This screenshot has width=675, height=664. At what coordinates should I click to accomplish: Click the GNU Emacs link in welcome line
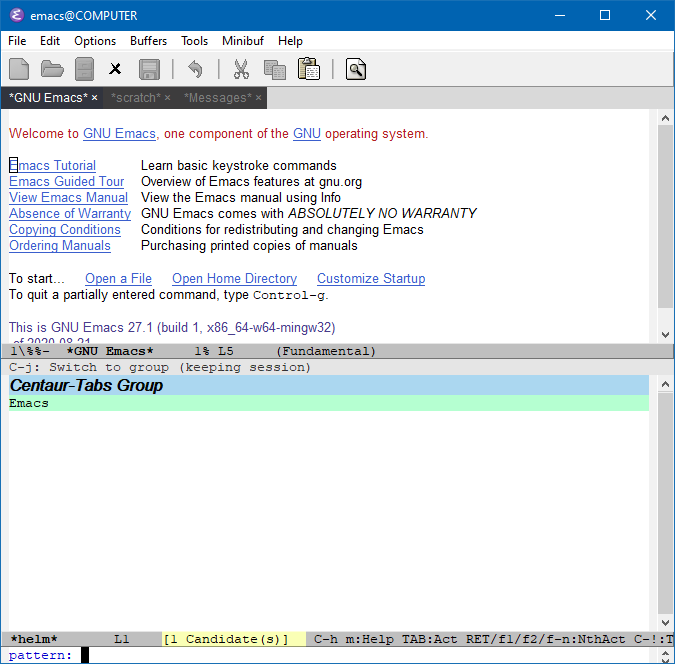[x=119, y=133]
